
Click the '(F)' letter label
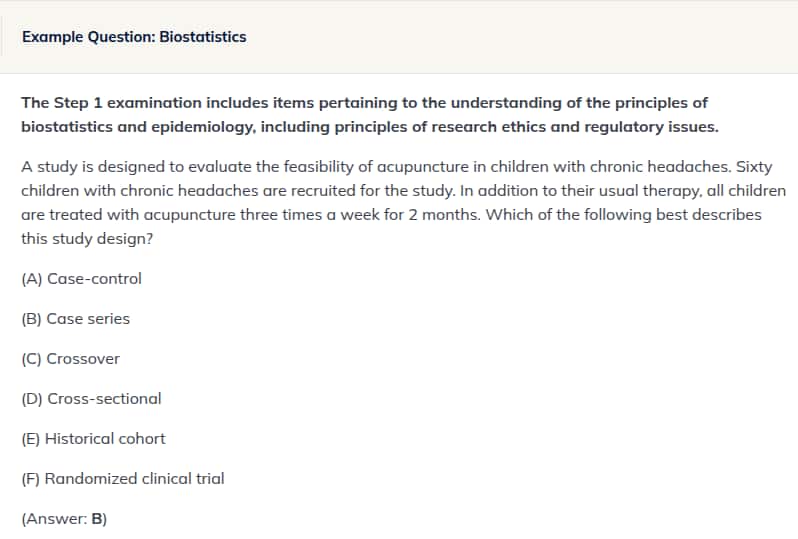click(x=31, y=479)
